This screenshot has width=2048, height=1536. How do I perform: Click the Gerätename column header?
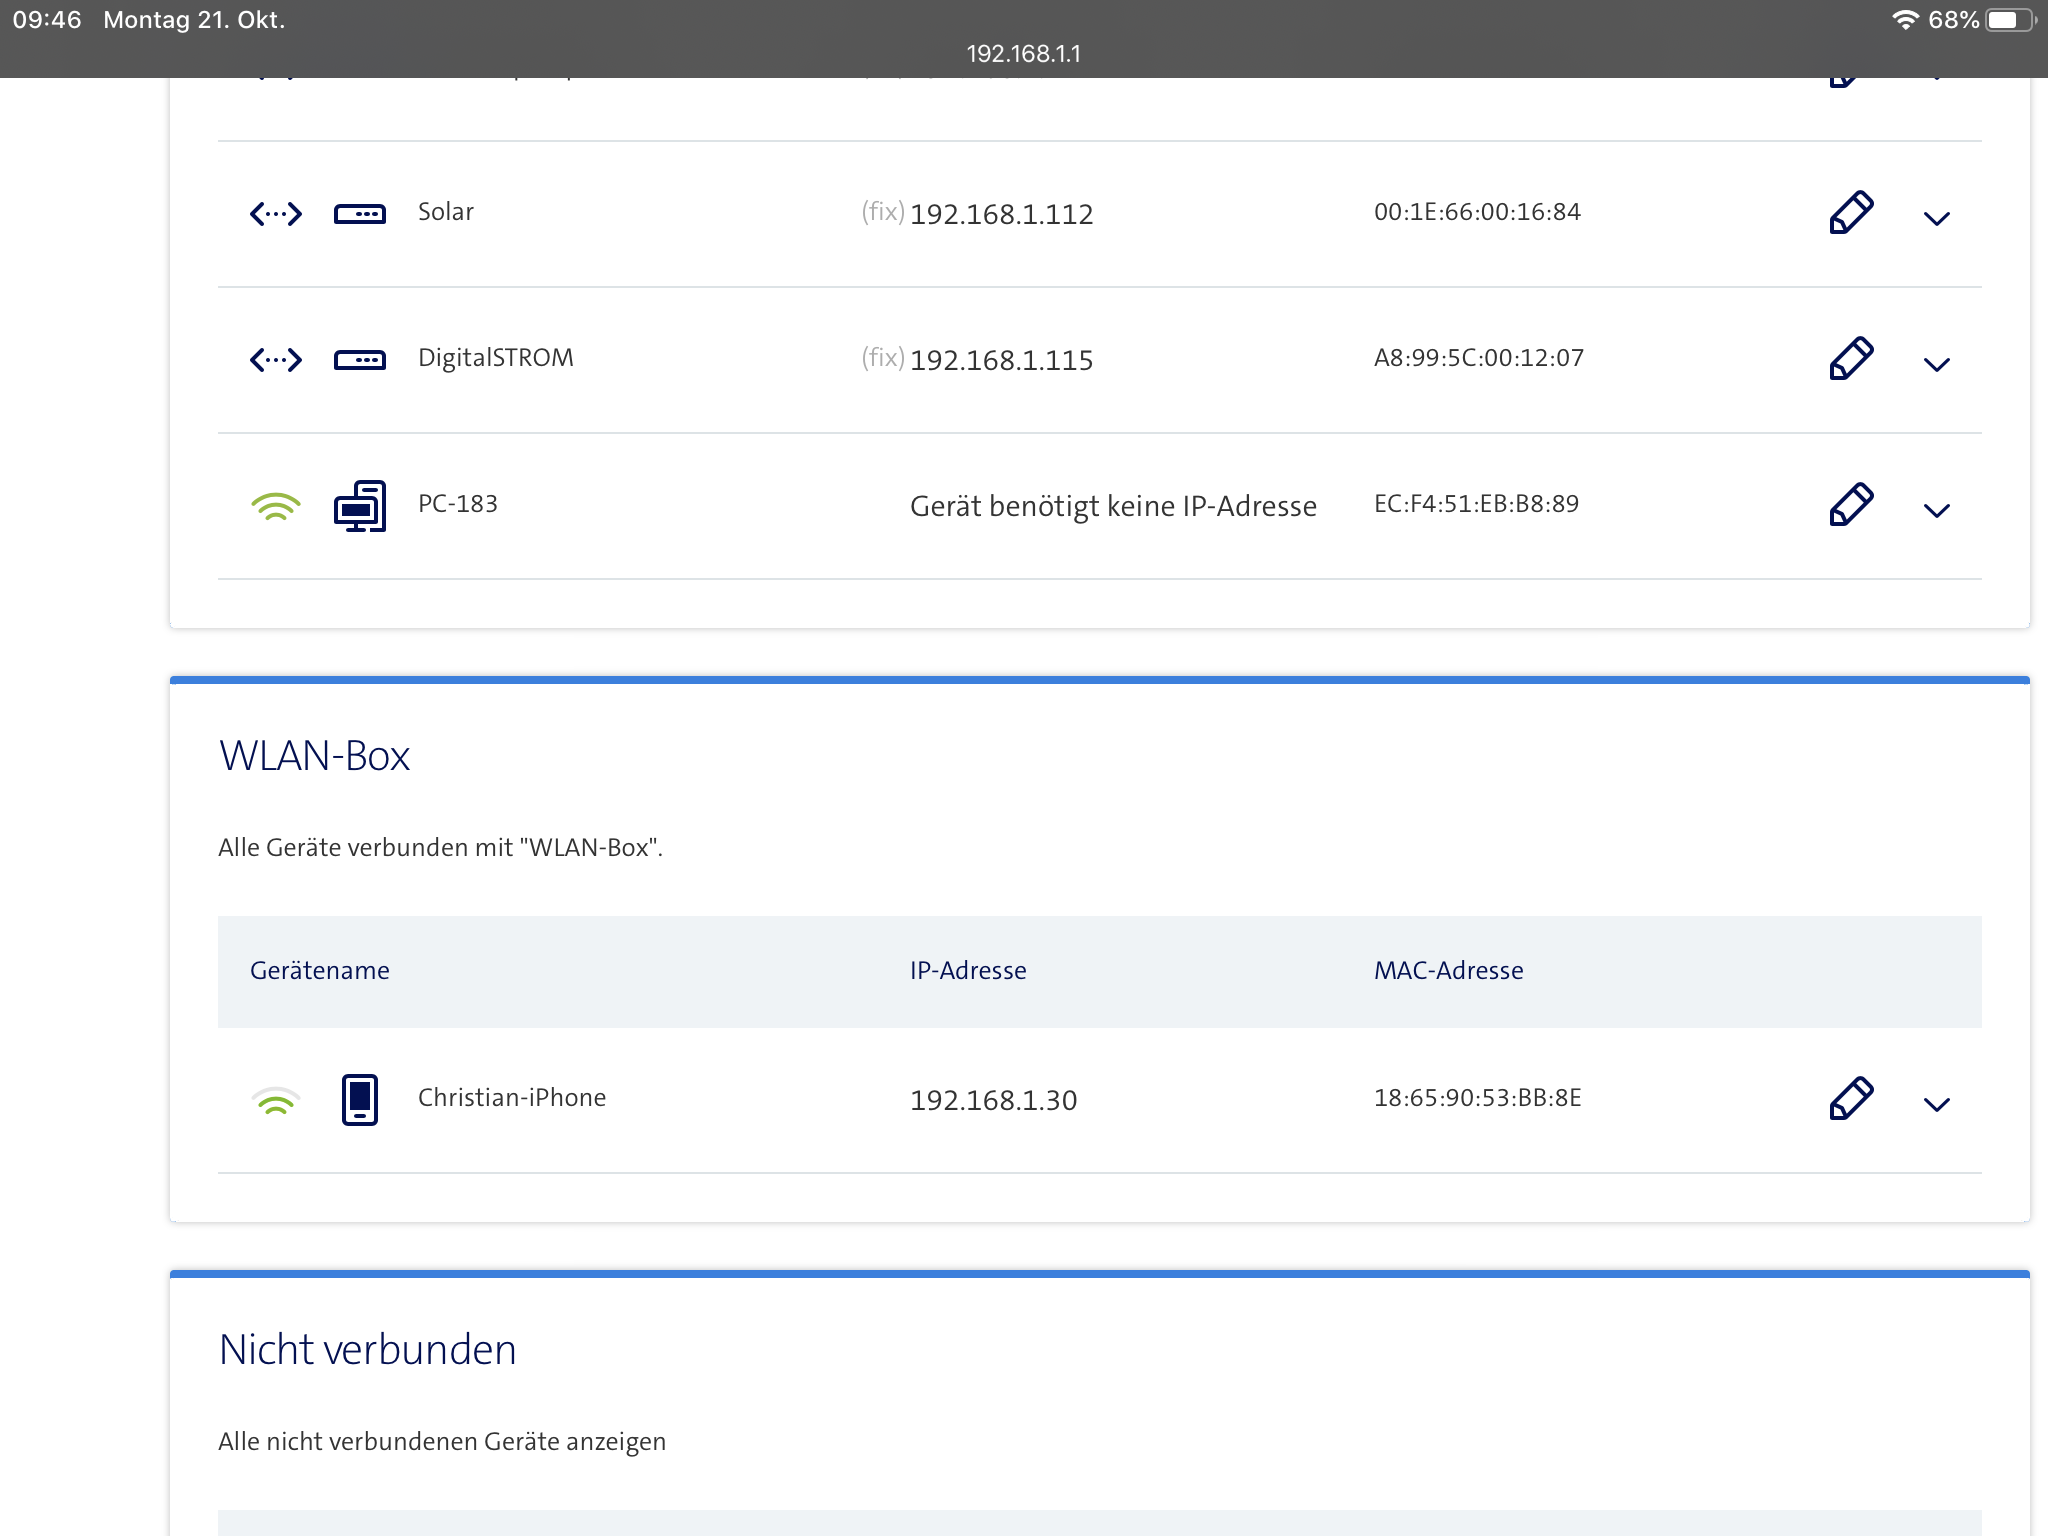pyautogui.click(x=320, y=971)
